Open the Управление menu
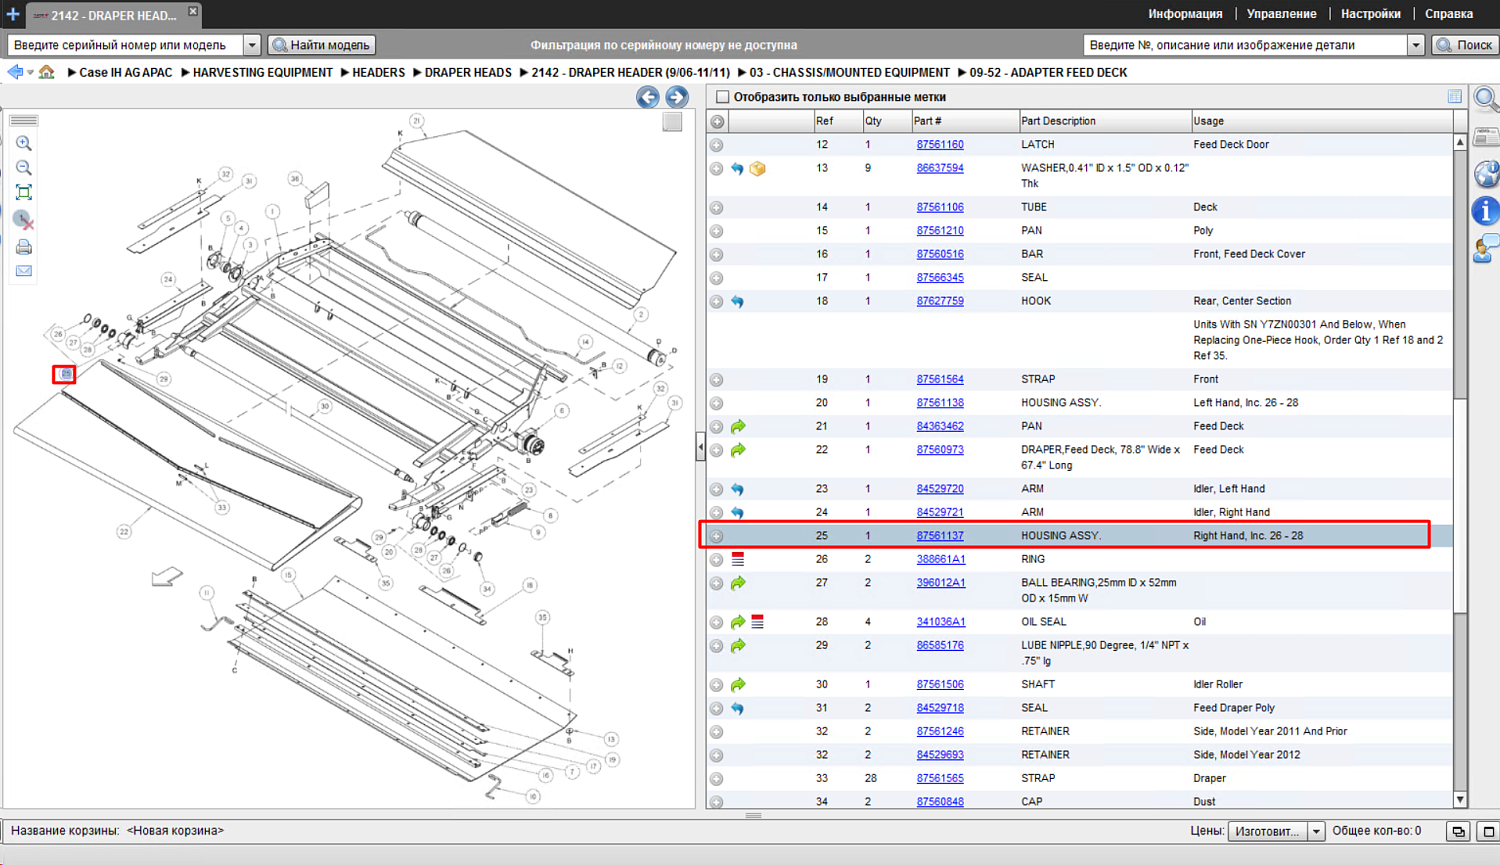 point(1281,14)
